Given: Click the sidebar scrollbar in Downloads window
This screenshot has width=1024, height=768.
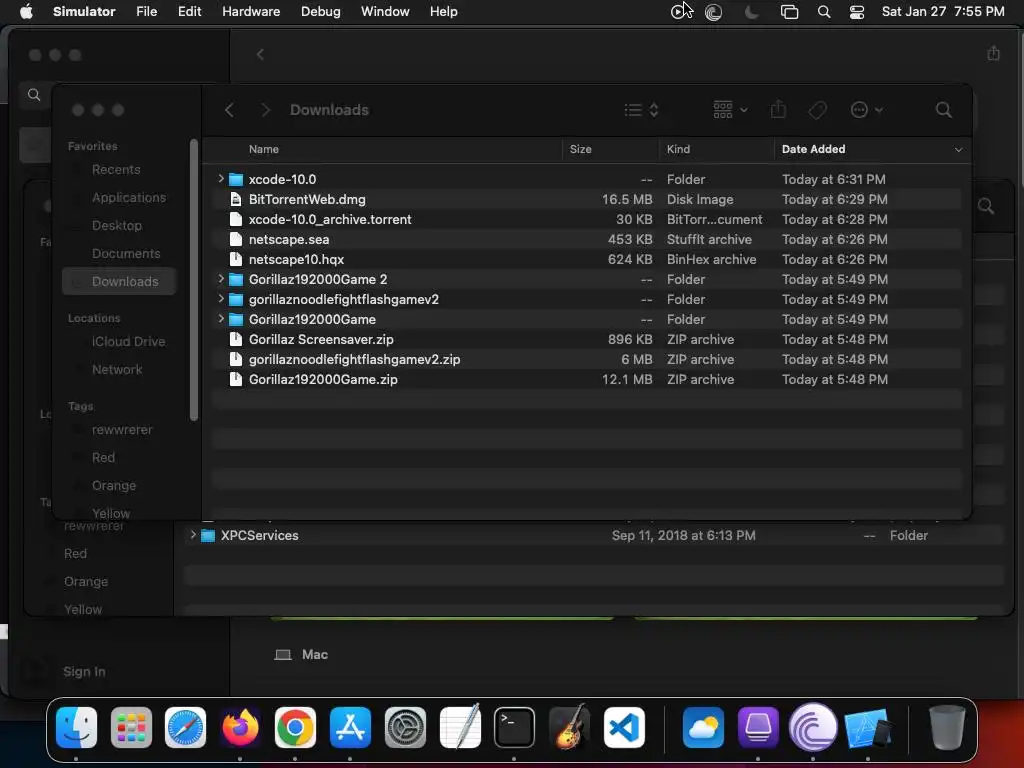Looking at the screenshot, I should (x=193, y=281).
